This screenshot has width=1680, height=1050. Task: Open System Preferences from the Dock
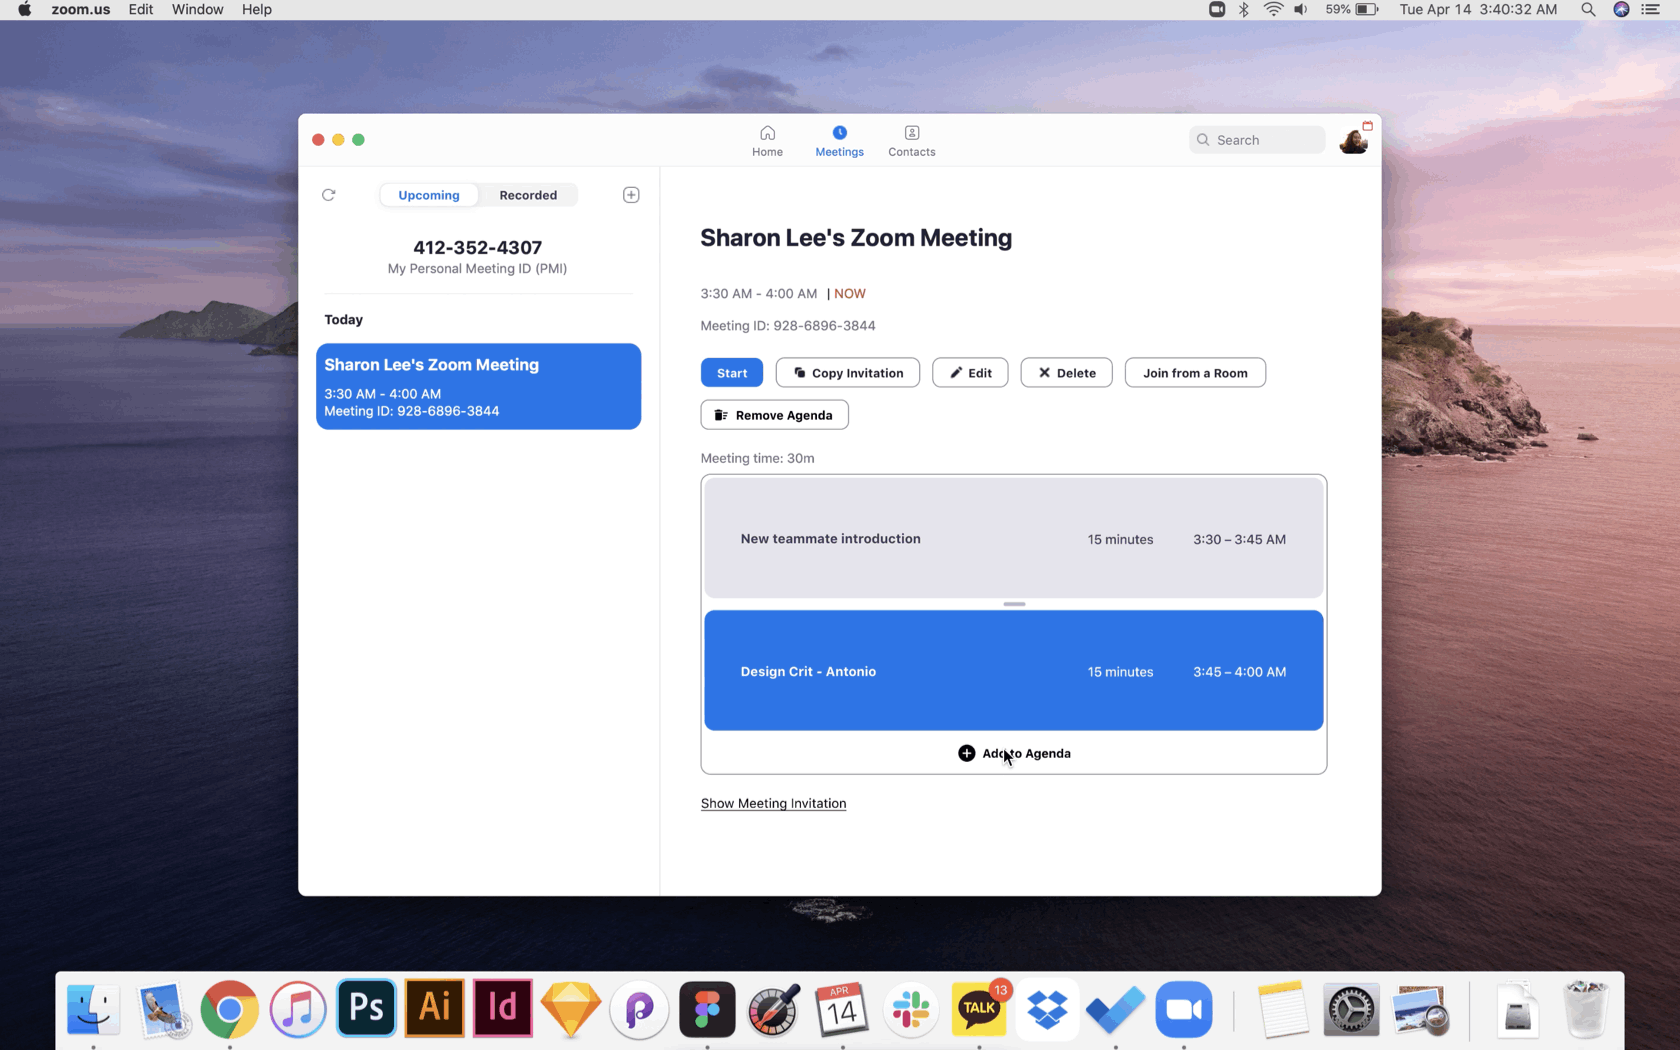click(x=1350, y=1008)
